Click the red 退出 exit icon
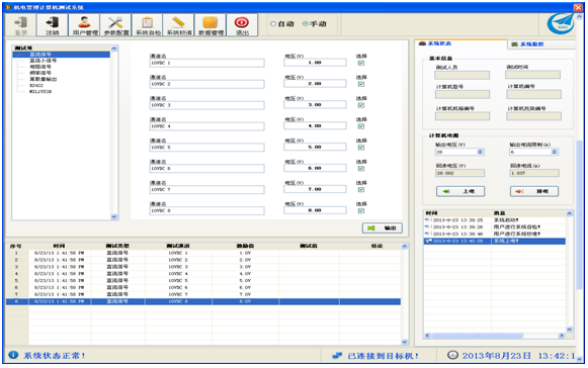Image resolution: width=588 pixels, height=368 pixels. (x=242, y=25)
